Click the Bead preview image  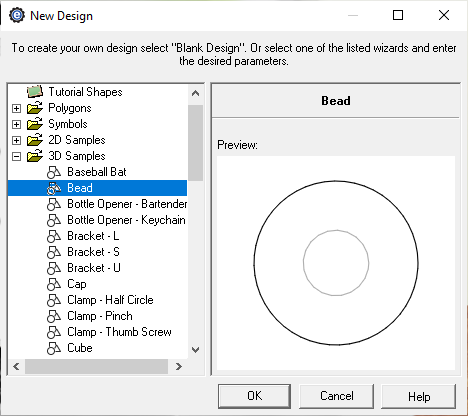click(336, 263)
